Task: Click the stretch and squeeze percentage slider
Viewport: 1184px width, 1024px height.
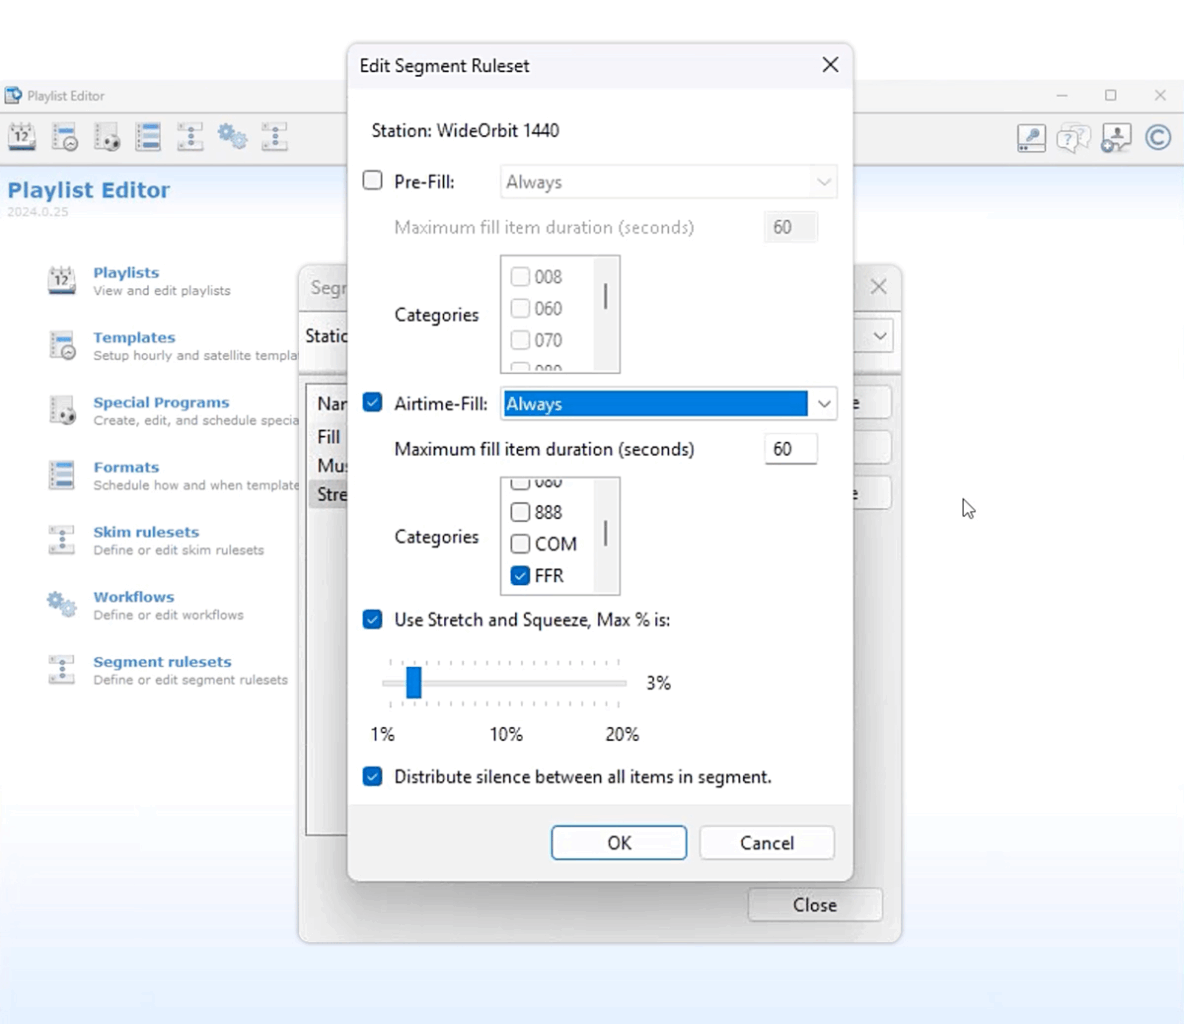Action: 414,683
